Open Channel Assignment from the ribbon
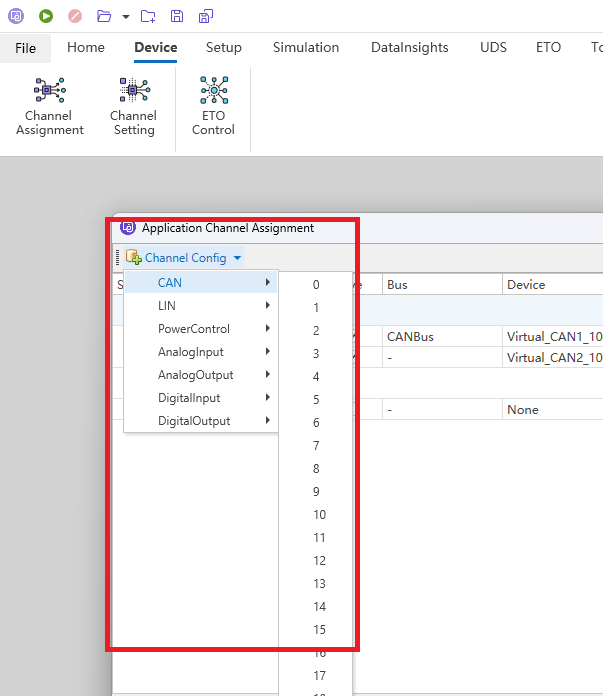 tap(50, 108)
